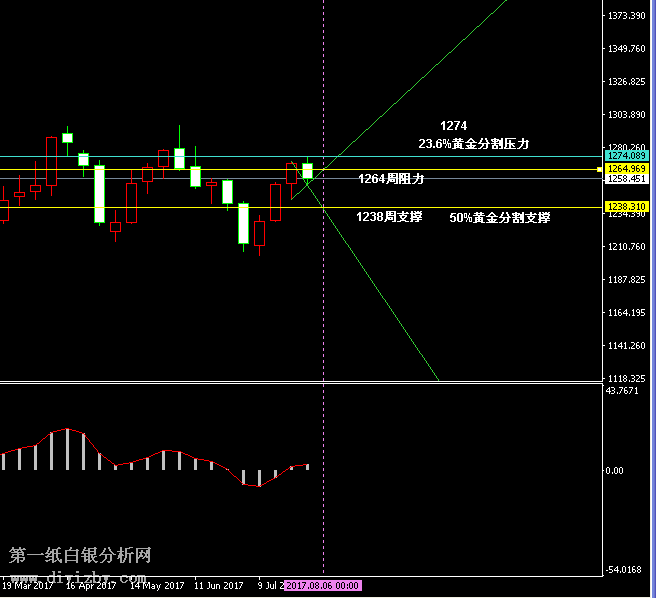Click the 0.00 indicator zero level label
The width and height of the screenshot is (656, 598).
(x=615, y=470)
